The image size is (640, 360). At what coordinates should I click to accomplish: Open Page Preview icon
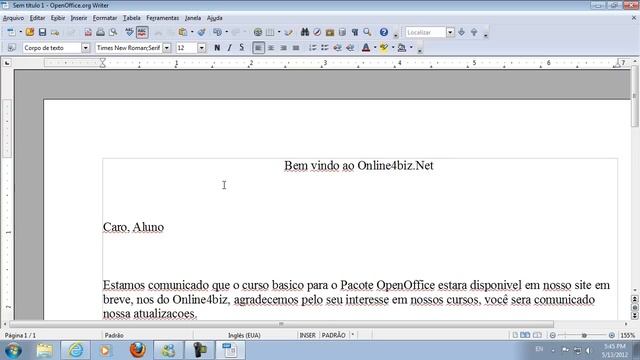point(113,32)
